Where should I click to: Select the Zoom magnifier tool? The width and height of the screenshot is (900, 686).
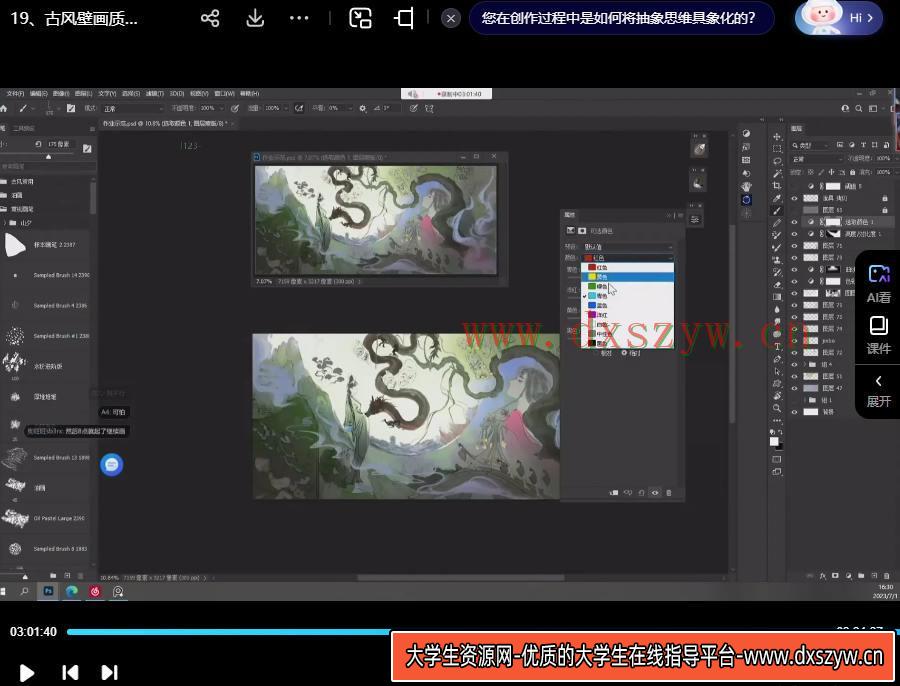[777, 408]
